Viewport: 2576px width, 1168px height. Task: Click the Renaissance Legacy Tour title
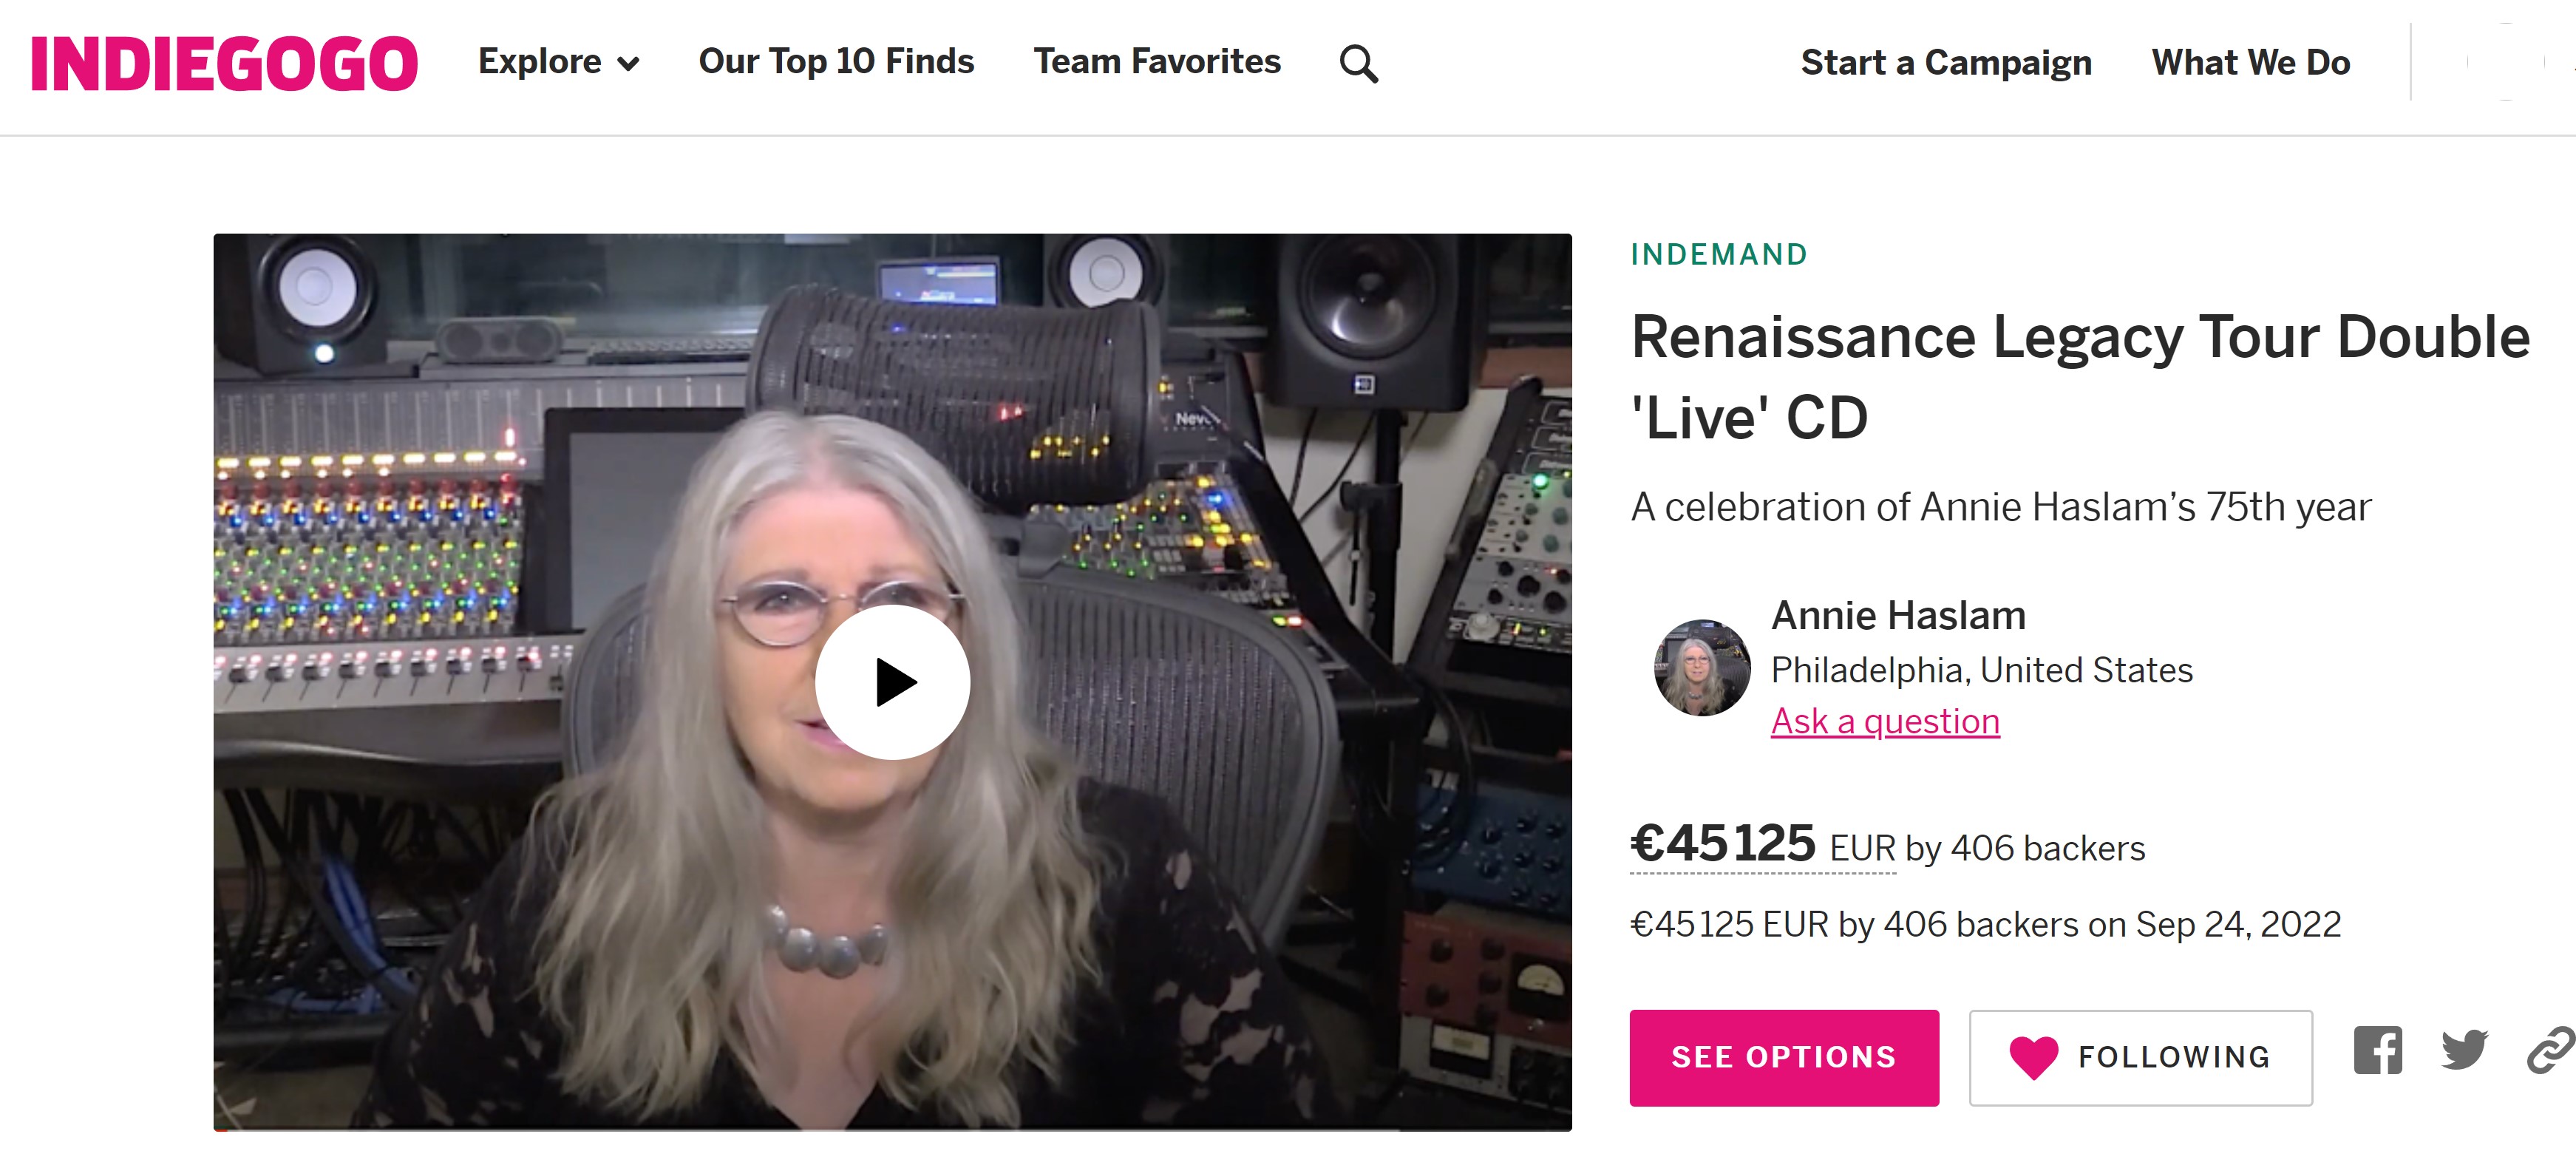click(2080, 376)
